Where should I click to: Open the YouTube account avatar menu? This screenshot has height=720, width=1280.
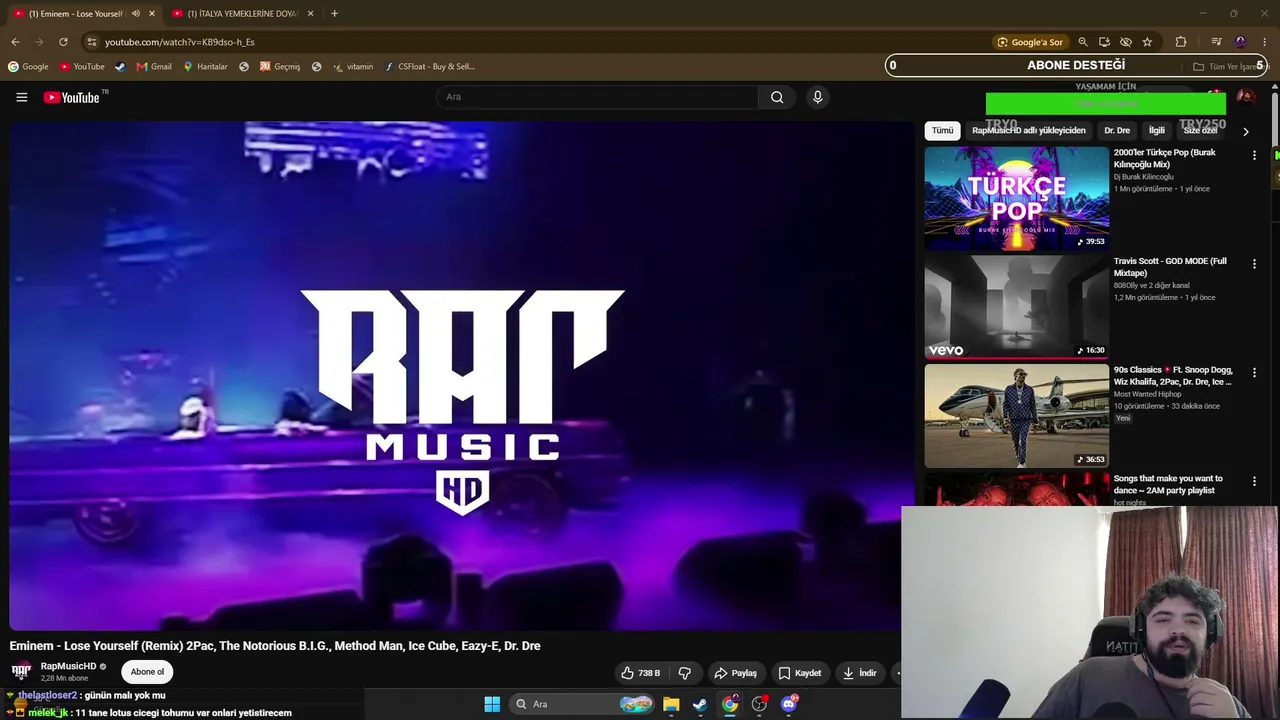1246,97
